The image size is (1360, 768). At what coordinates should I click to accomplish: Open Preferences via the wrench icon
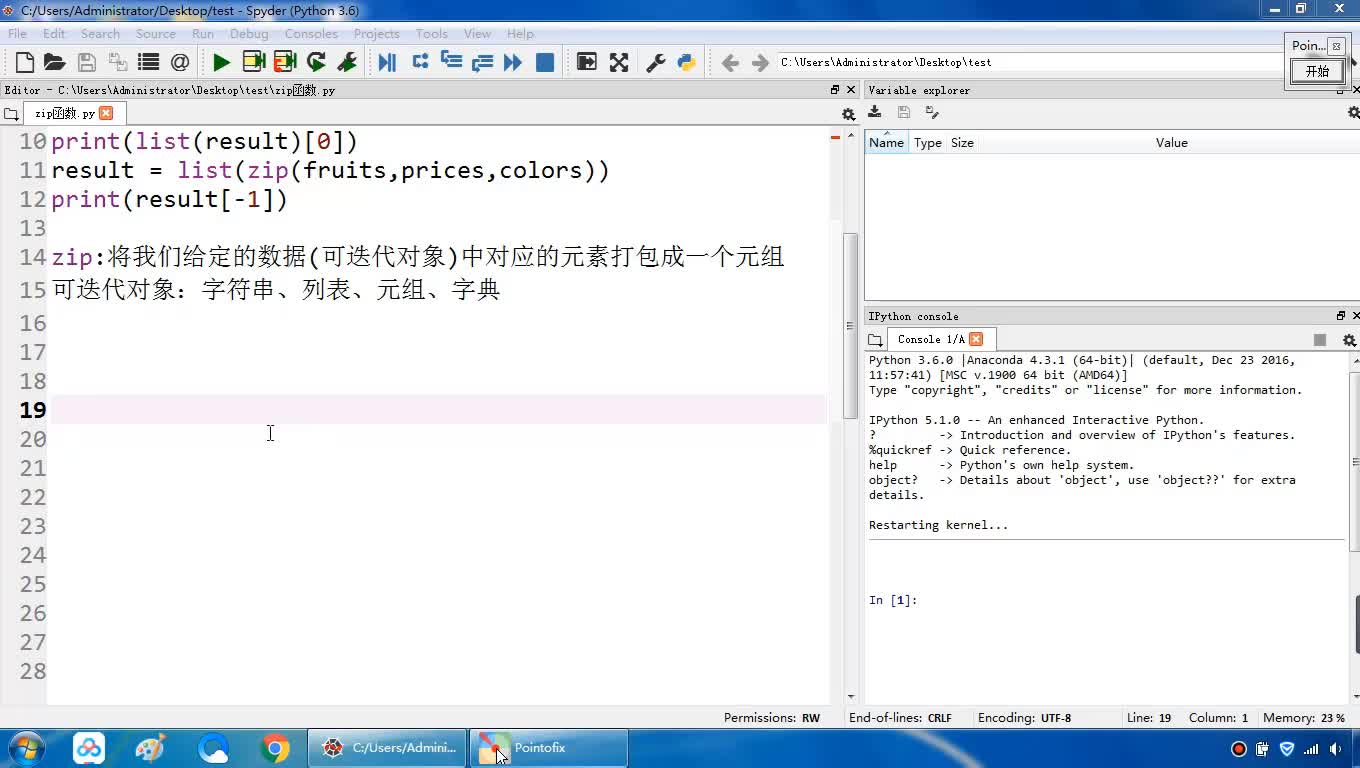[x=656, y=63]
